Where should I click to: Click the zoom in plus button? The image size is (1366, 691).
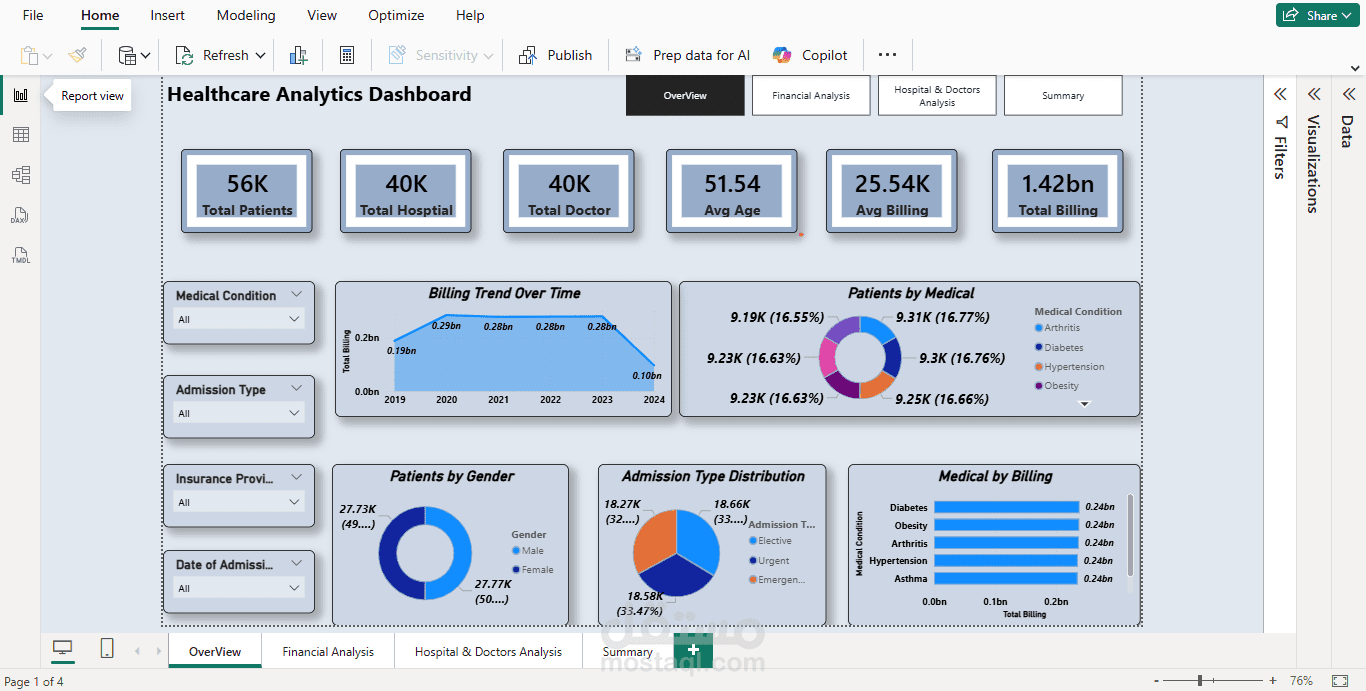pos(1273,681)
